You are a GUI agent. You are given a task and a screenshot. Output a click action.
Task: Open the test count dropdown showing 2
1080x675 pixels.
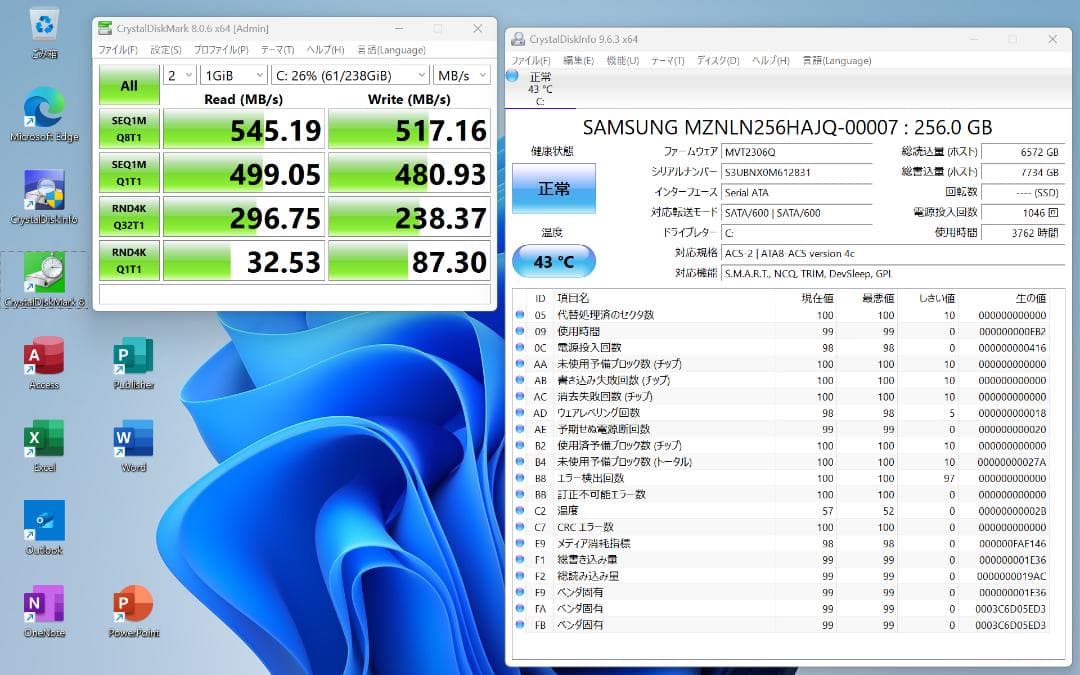(x=181, y=74)
